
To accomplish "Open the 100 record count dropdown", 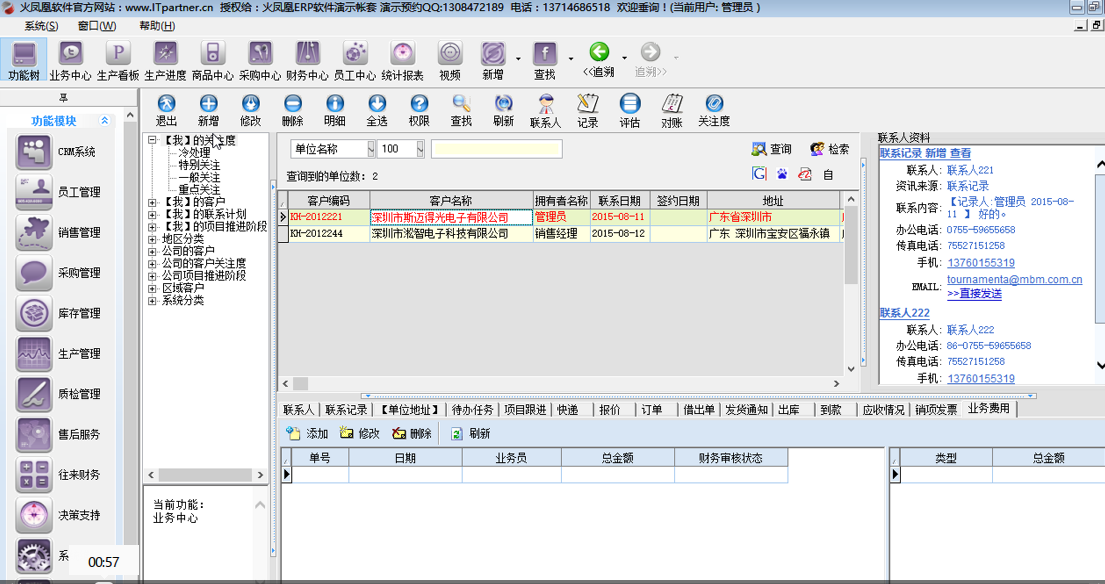I will pyautogui.click(x=420, y=149).
